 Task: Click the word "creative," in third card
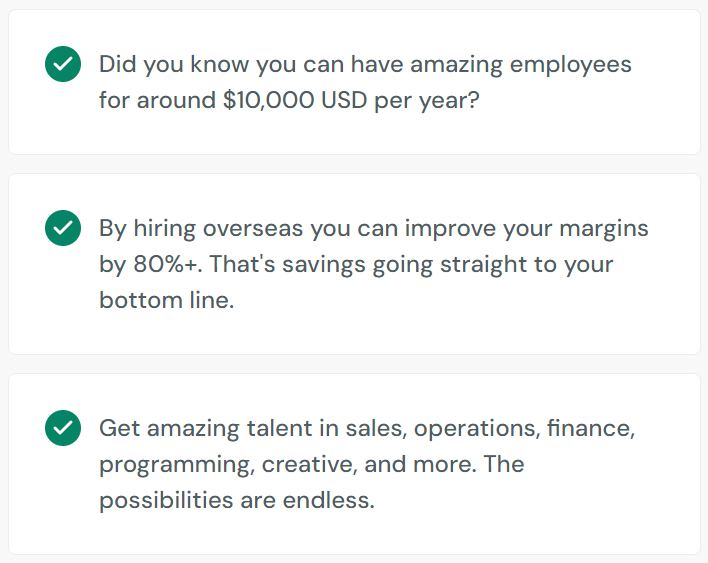click(309, 465)
